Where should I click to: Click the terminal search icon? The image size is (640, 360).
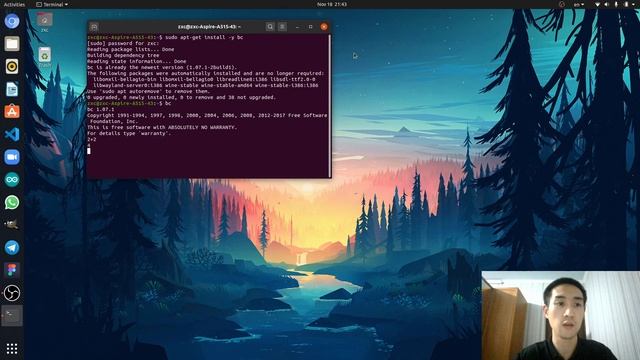pos(270,27)
